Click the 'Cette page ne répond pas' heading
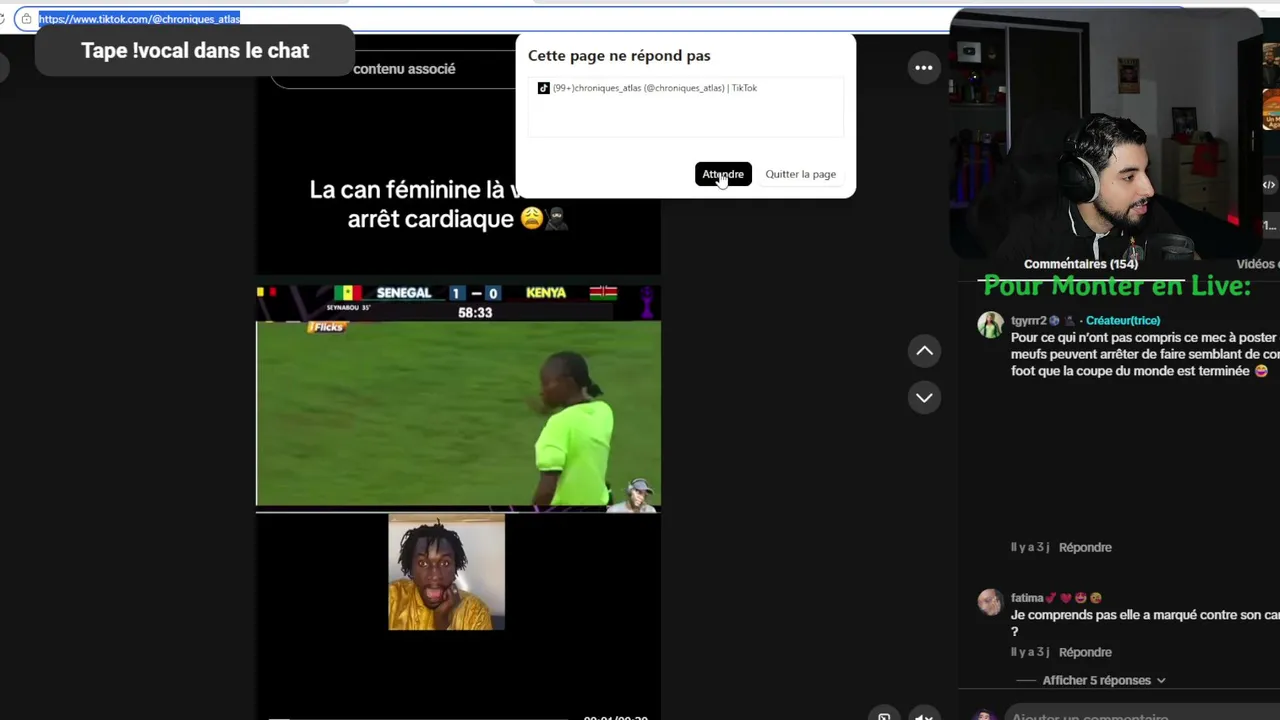1280x720 pixels. tap(619, 56)
